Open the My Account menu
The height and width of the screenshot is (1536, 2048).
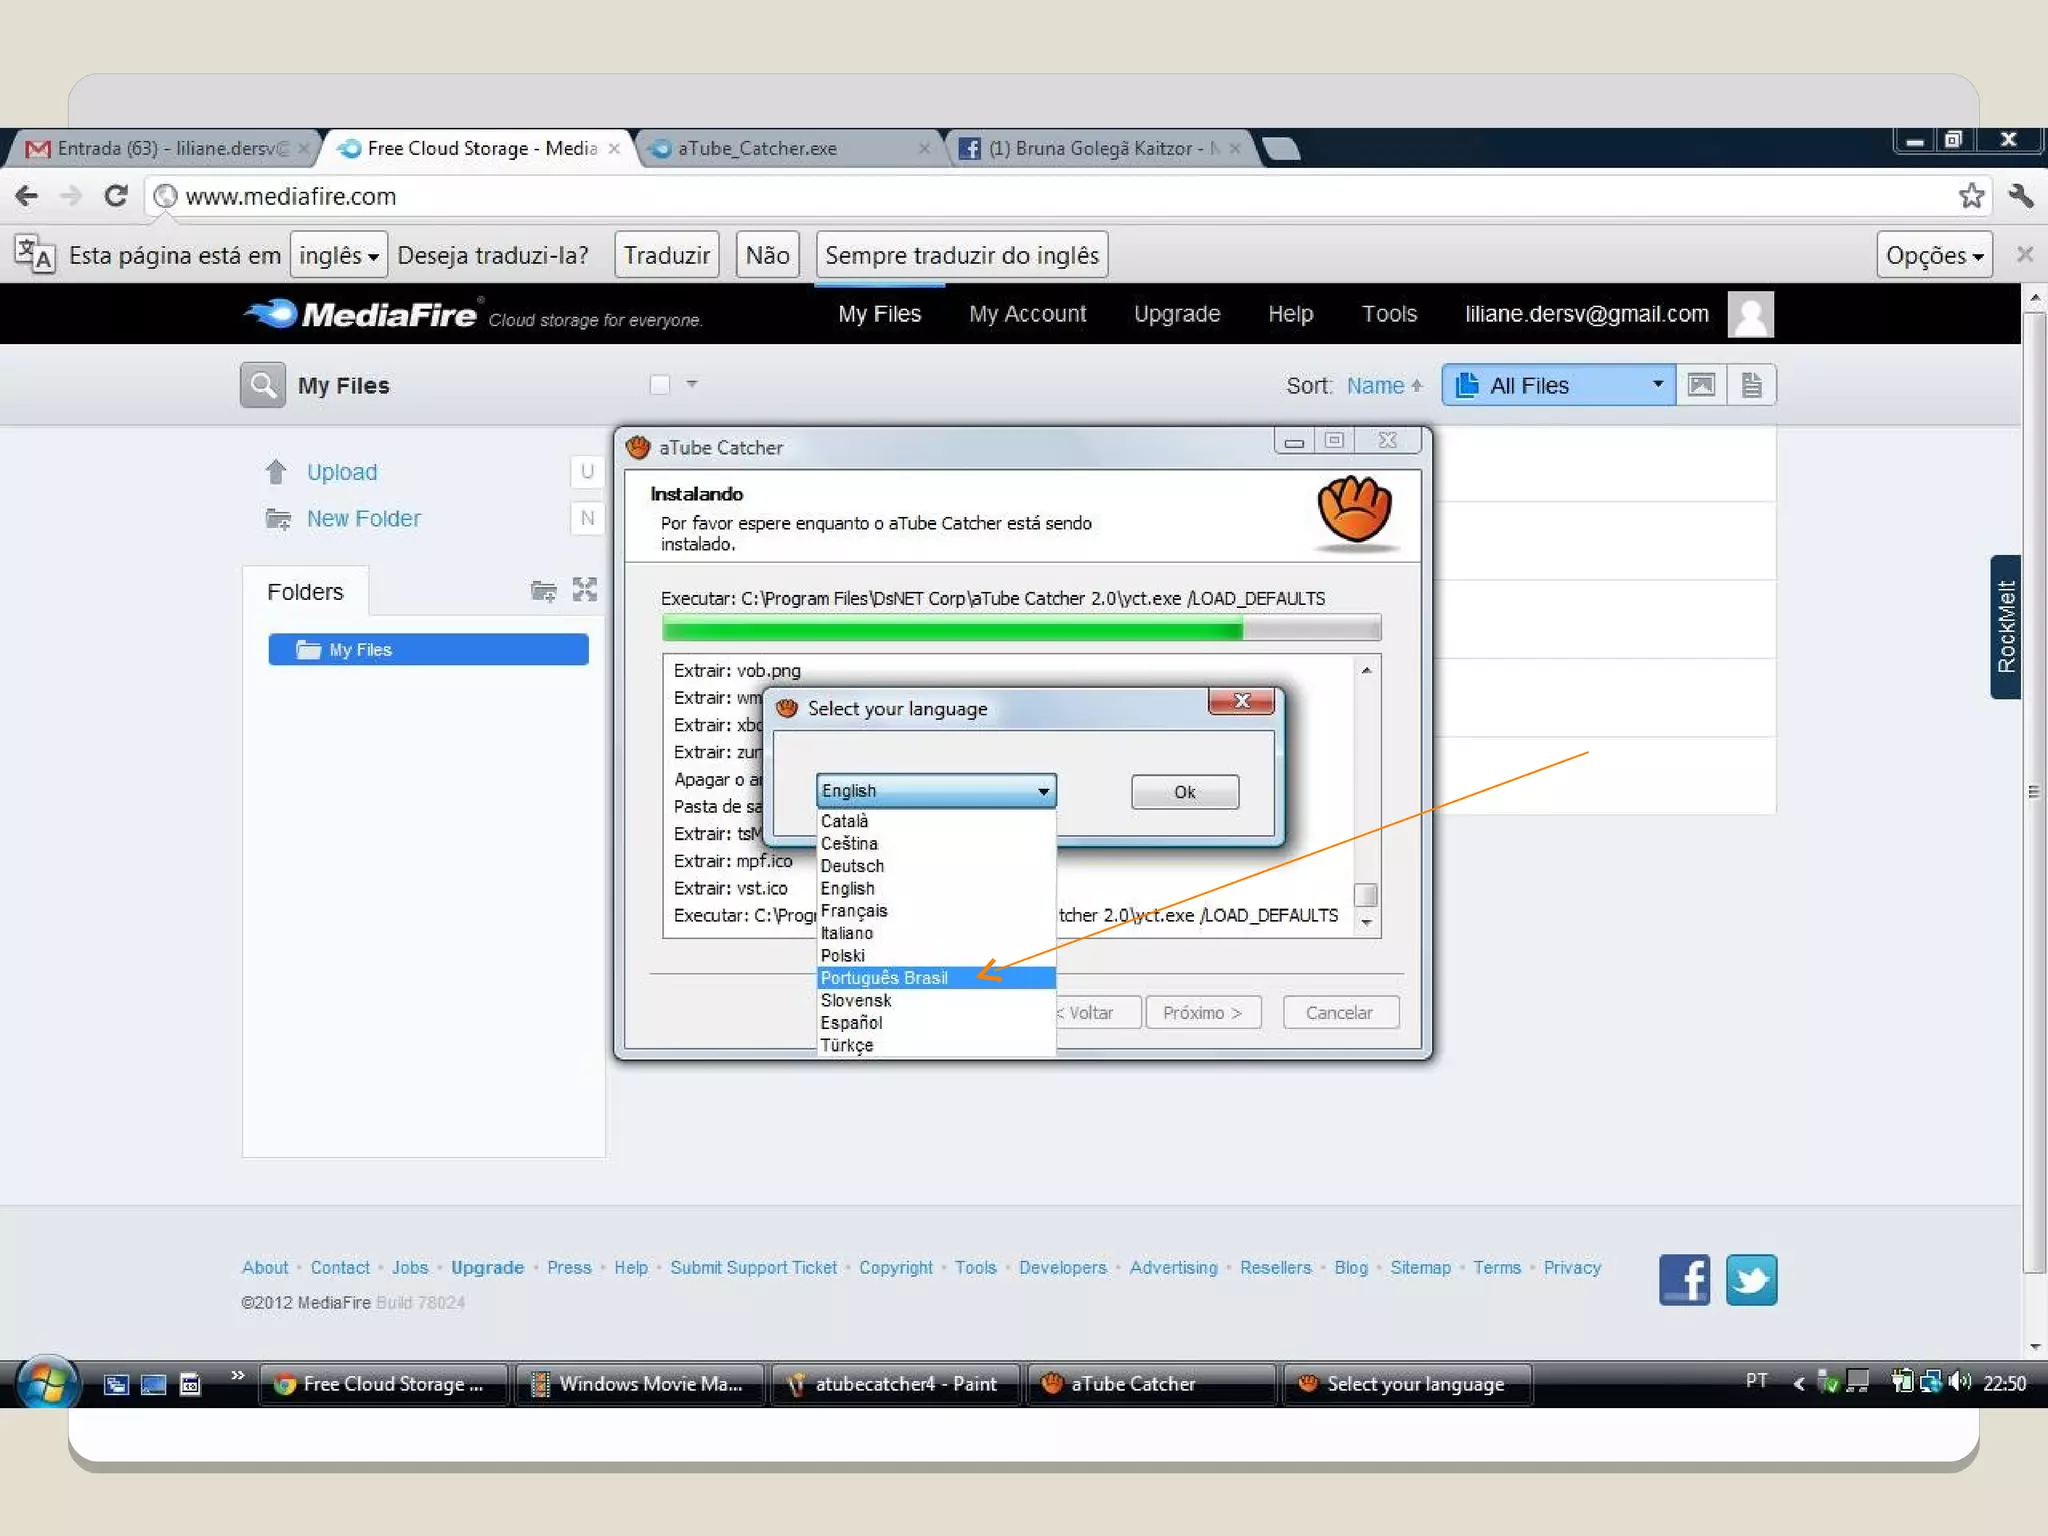click(x=1027, y=314)
